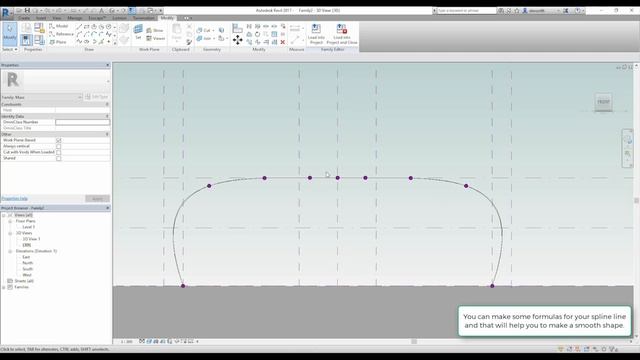Activate the Move tool
The height and width of the screenshot is (360, 640).
point(238,40)
